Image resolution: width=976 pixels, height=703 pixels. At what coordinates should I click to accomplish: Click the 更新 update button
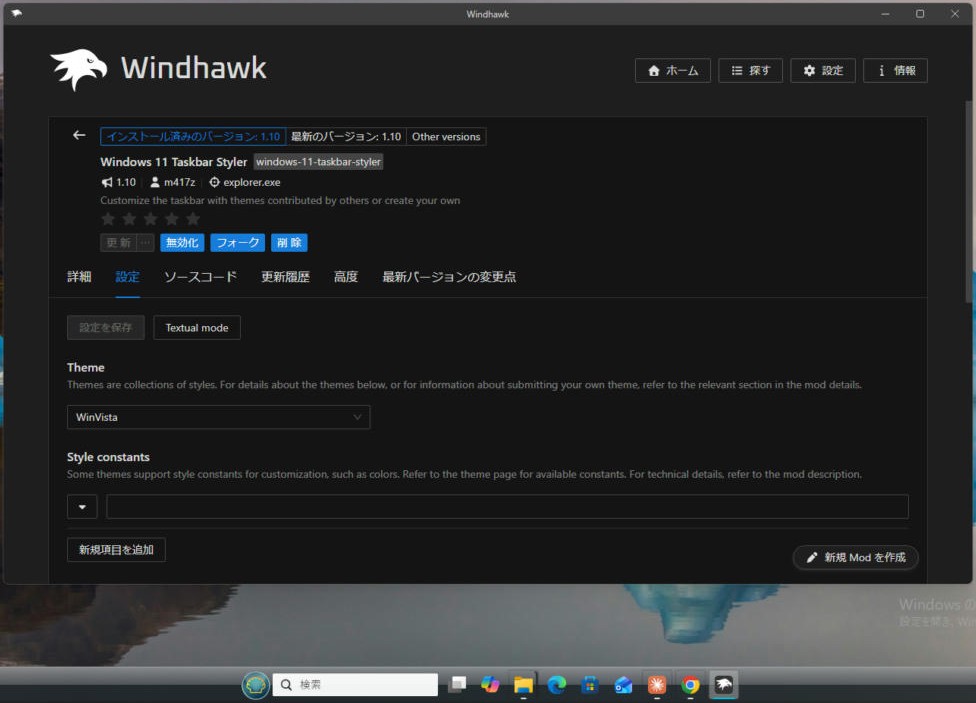[118, 243]
